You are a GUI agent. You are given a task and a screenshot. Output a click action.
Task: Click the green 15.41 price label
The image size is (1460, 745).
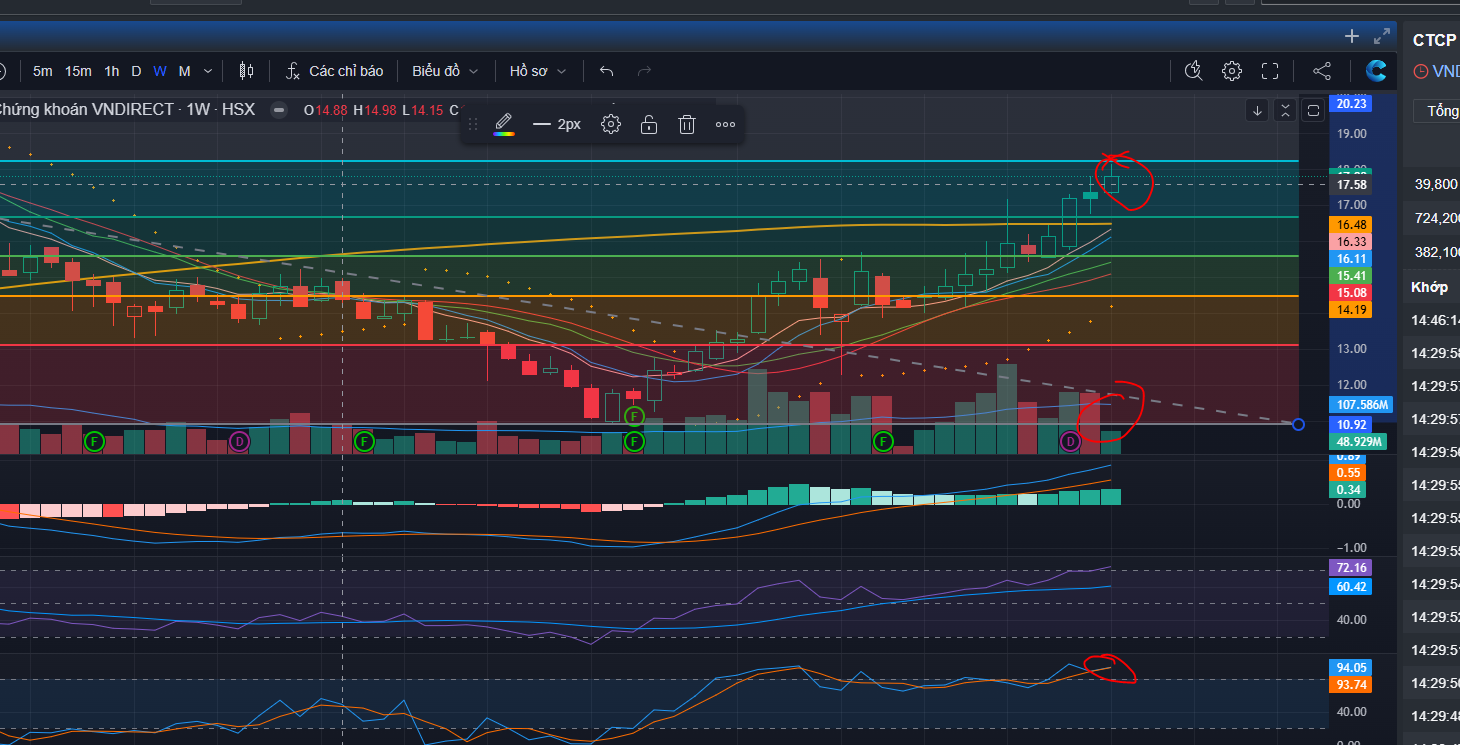pyautogui.click(x=1351, y=275)
